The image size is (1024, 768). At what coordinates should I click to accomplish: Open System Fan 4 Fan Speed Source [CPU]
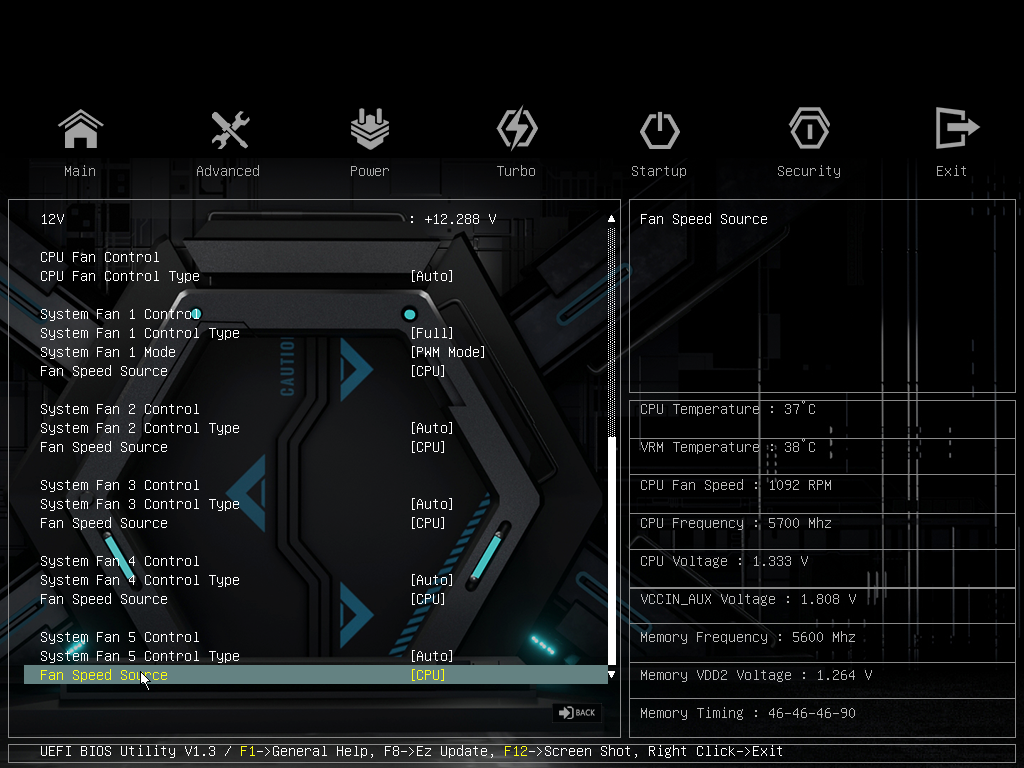pos(428,599)
